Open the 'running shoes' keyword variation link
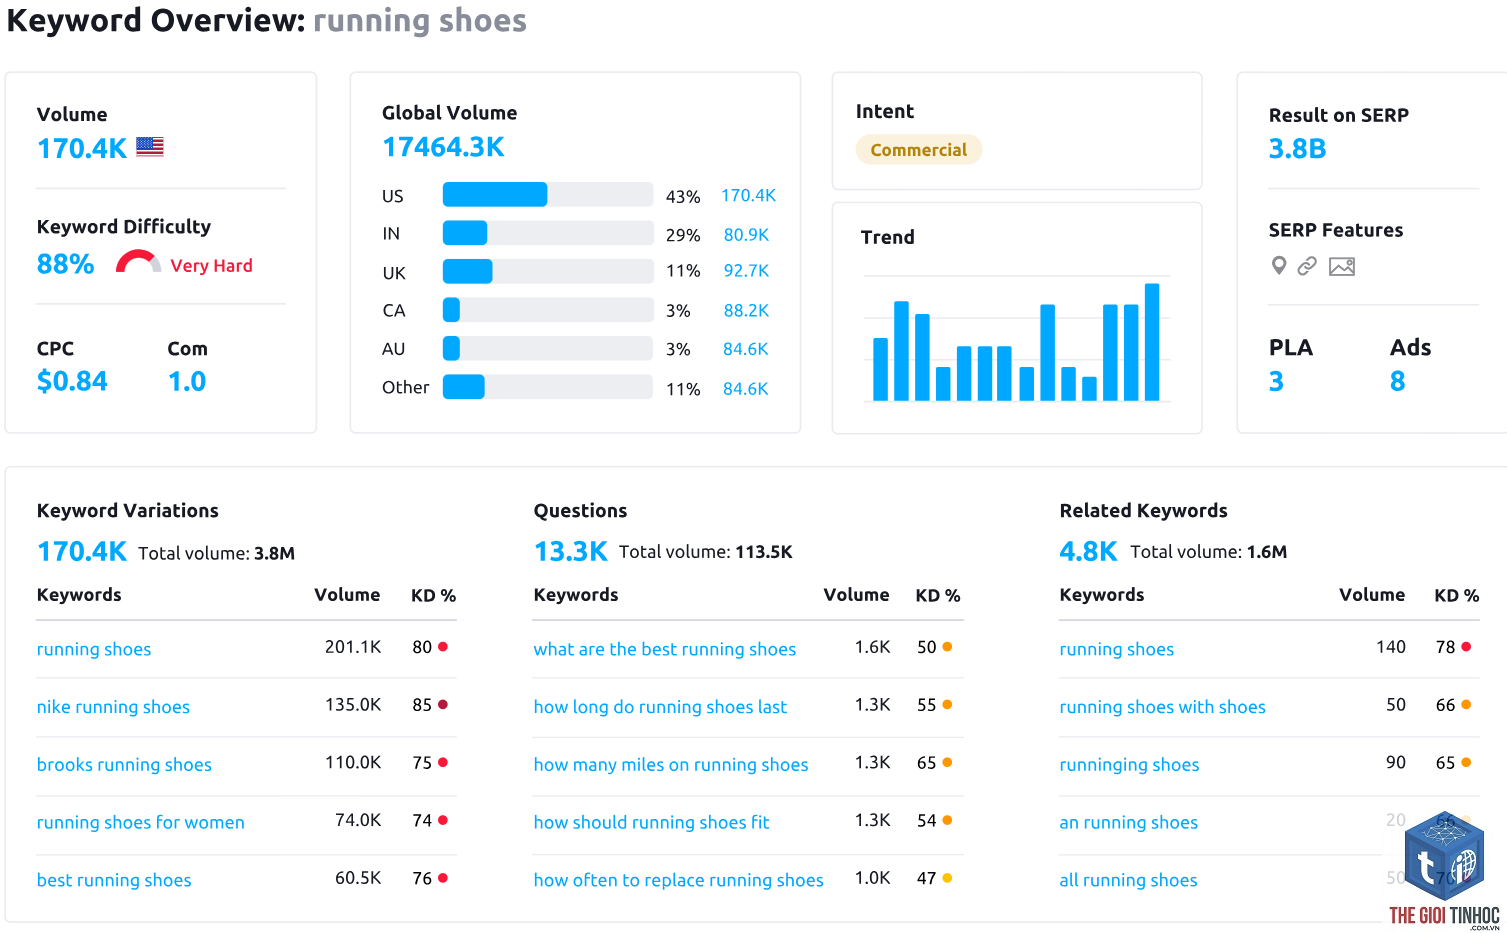 point(94,649)
